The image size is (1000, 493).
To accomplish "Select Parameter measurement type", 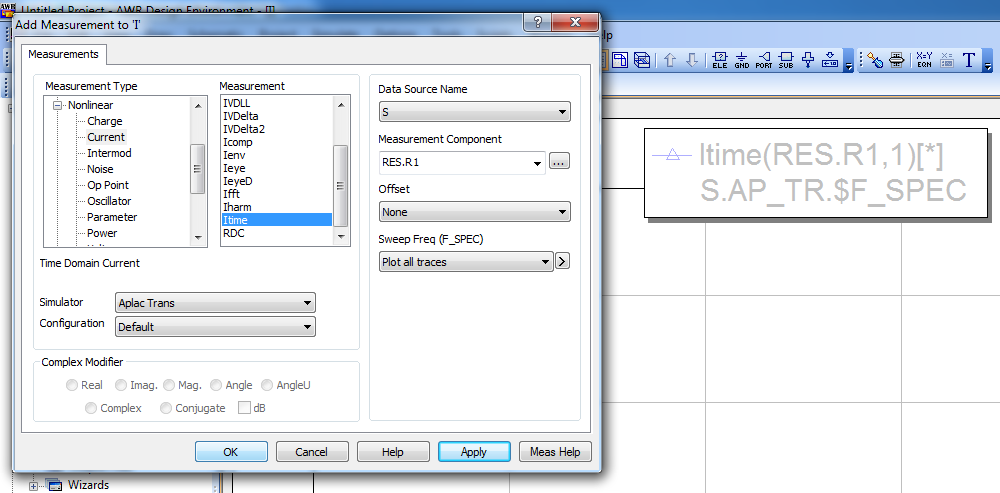I will coord(112,217).
